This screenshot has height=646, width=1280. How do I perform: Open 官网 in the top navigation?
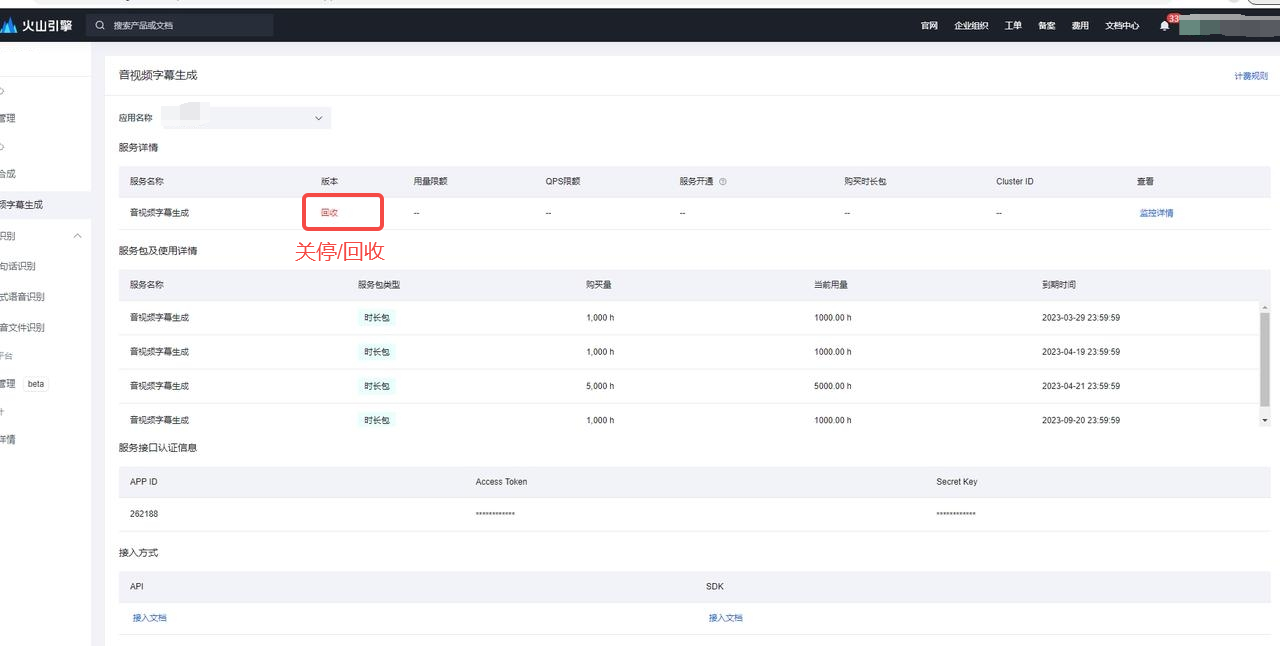(929, 26)
